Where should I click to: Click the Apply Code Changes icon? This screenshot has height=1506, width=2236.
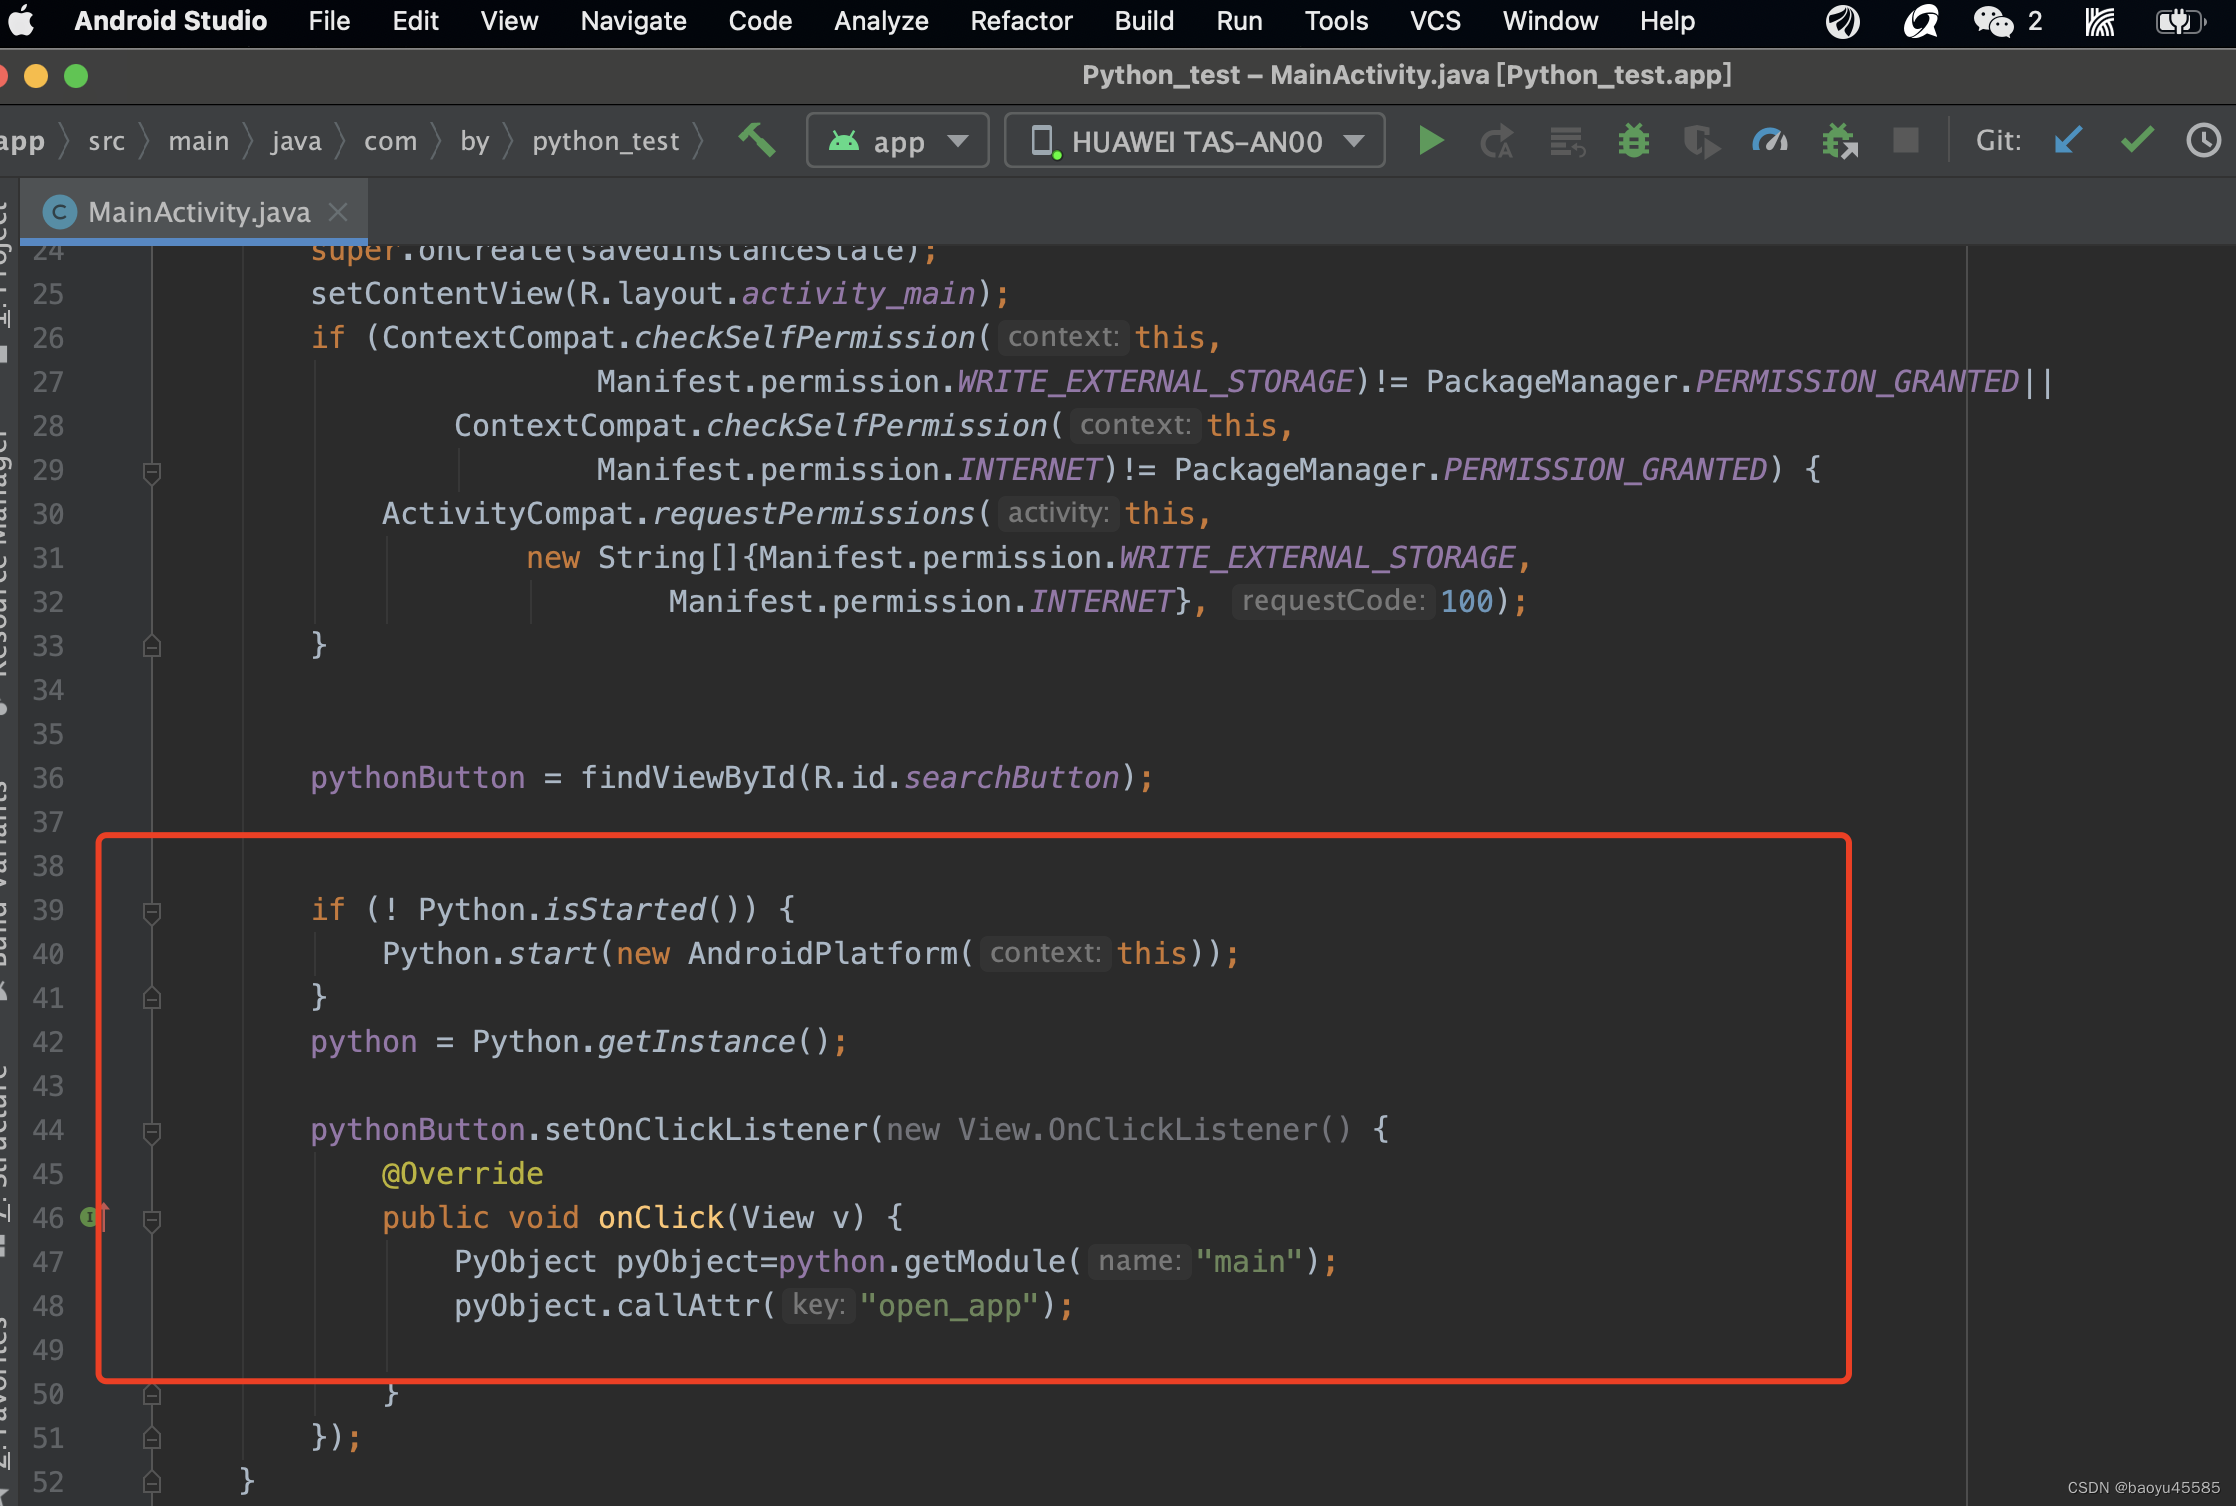pos(1567,141)
